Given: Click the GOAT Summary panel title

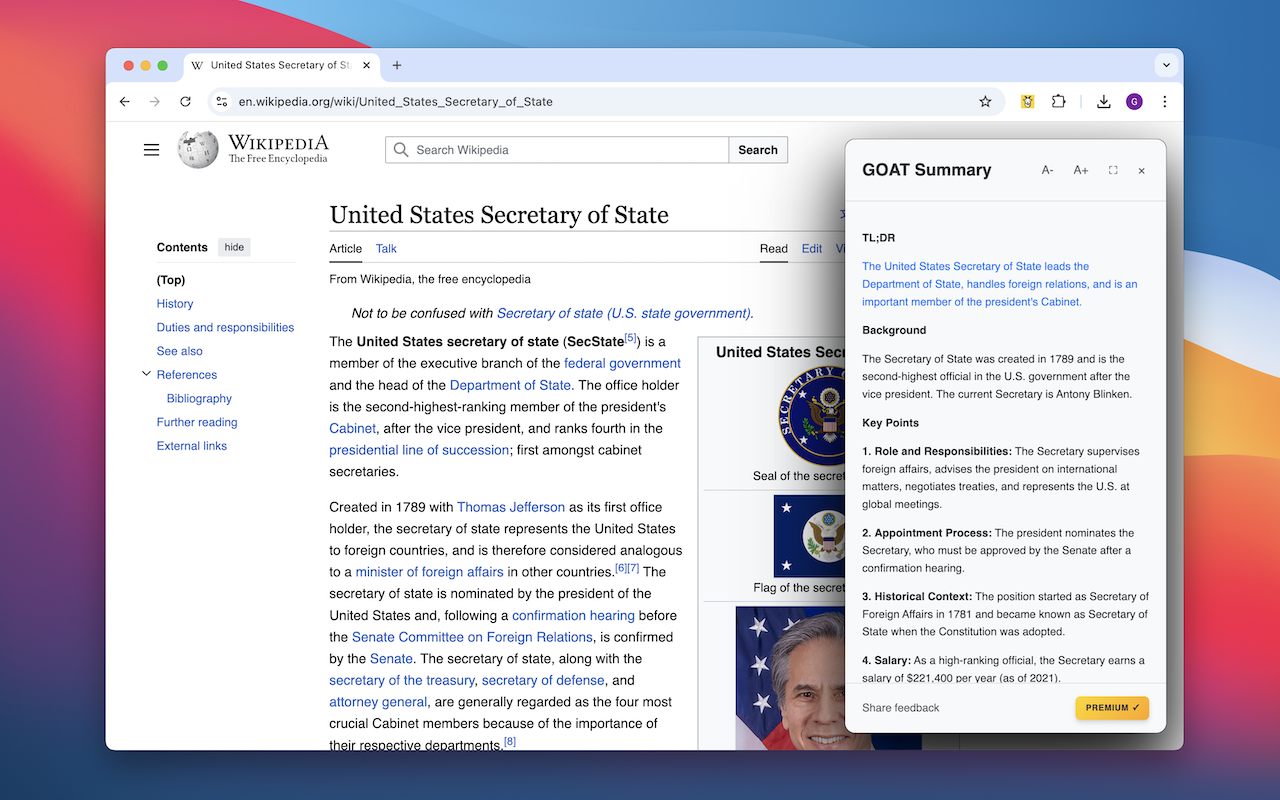Looking at the screenshot, I should click(x=927, y=170).
